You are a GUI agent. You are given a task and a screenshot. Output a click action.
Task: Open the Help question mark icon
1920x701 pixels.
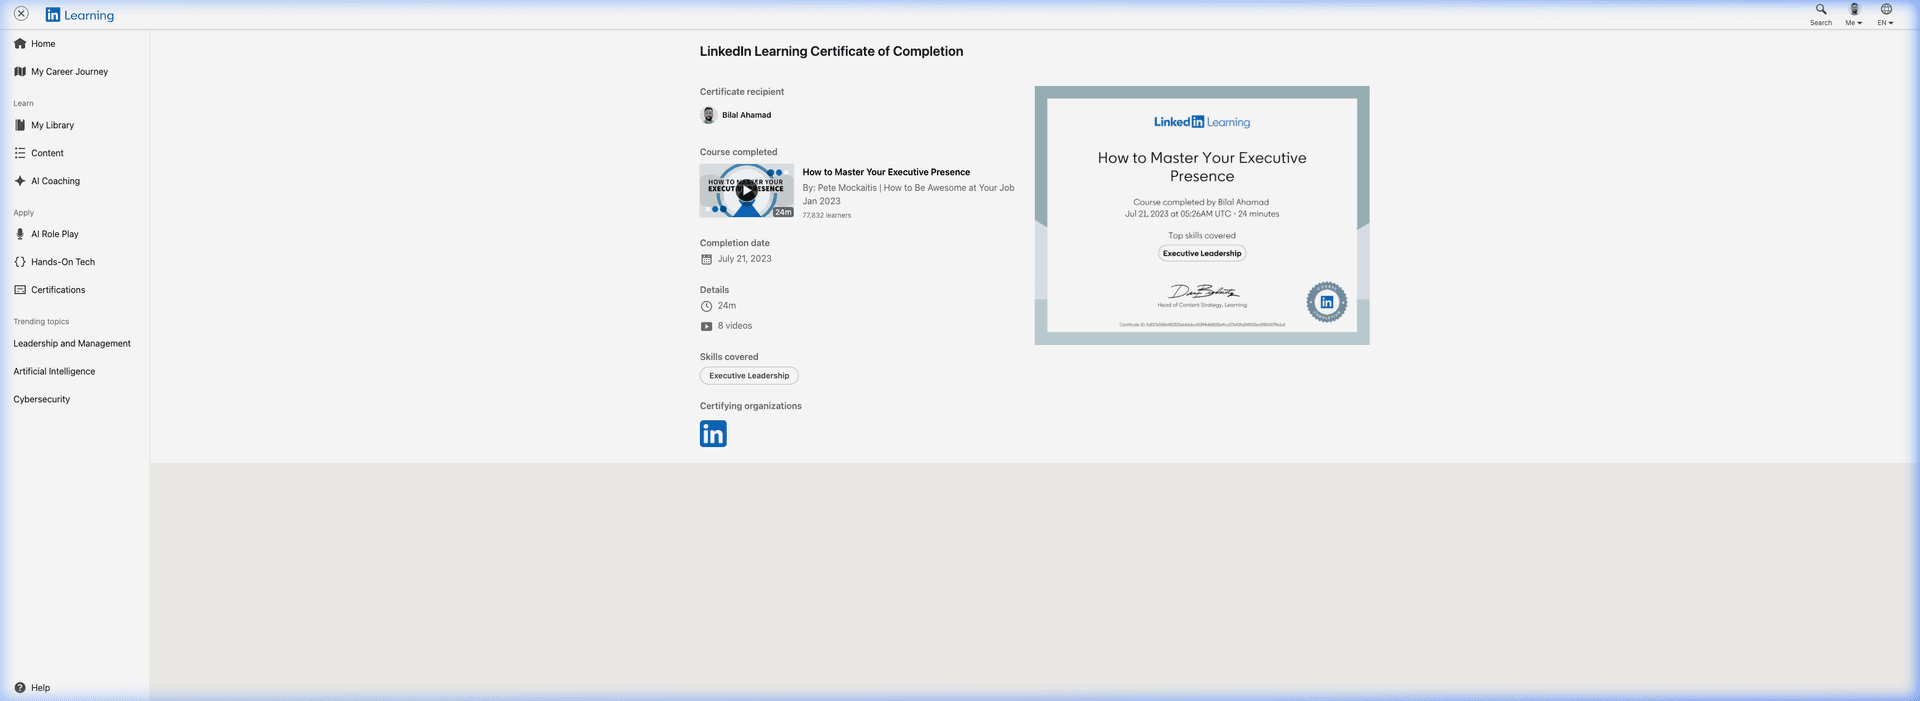(x=20, y=688)
